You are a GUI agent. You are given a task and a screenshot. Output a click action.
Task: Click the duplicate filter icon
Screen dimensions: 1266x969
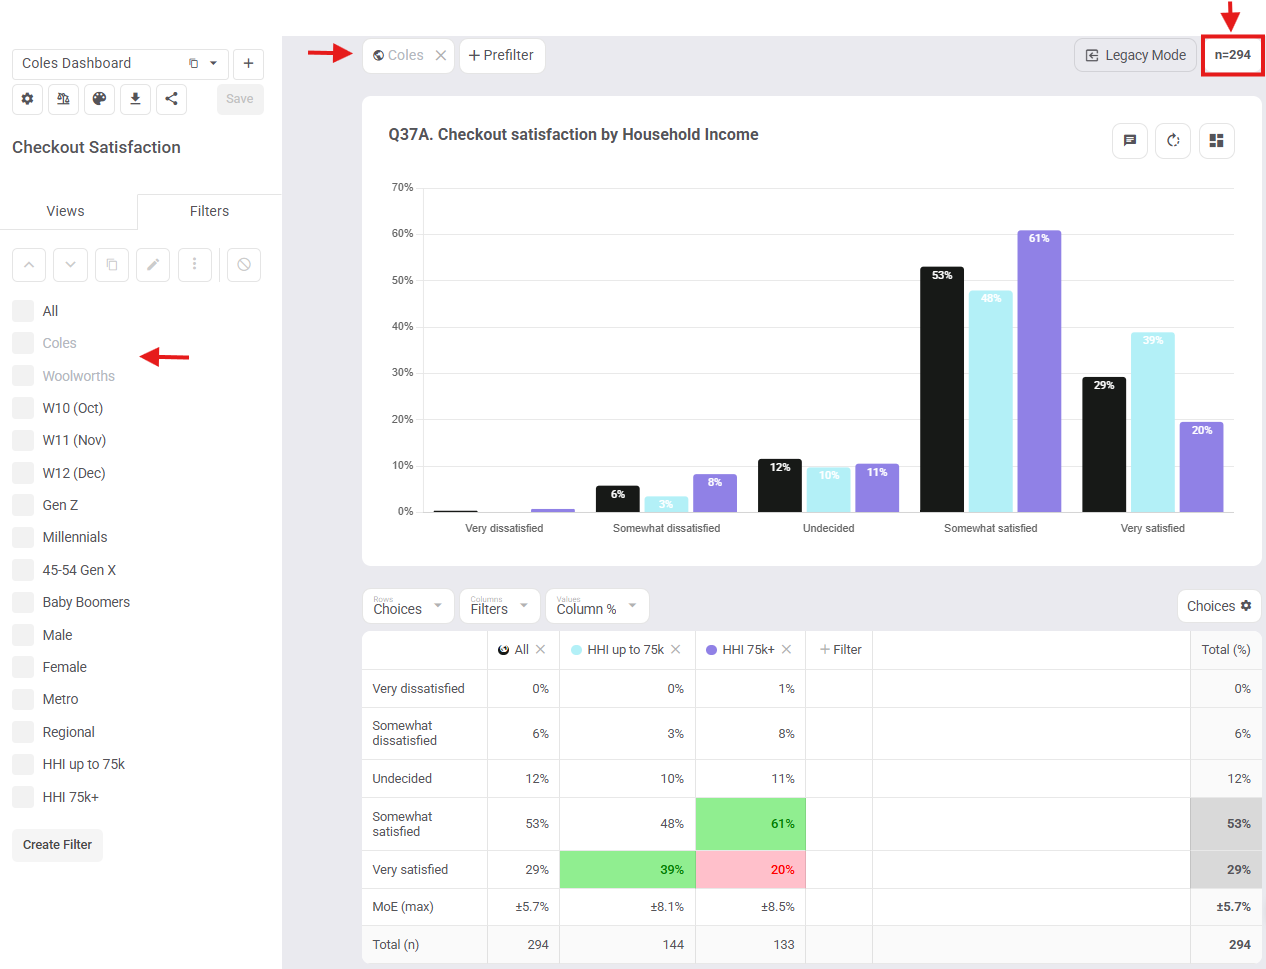tap(112, 265)
